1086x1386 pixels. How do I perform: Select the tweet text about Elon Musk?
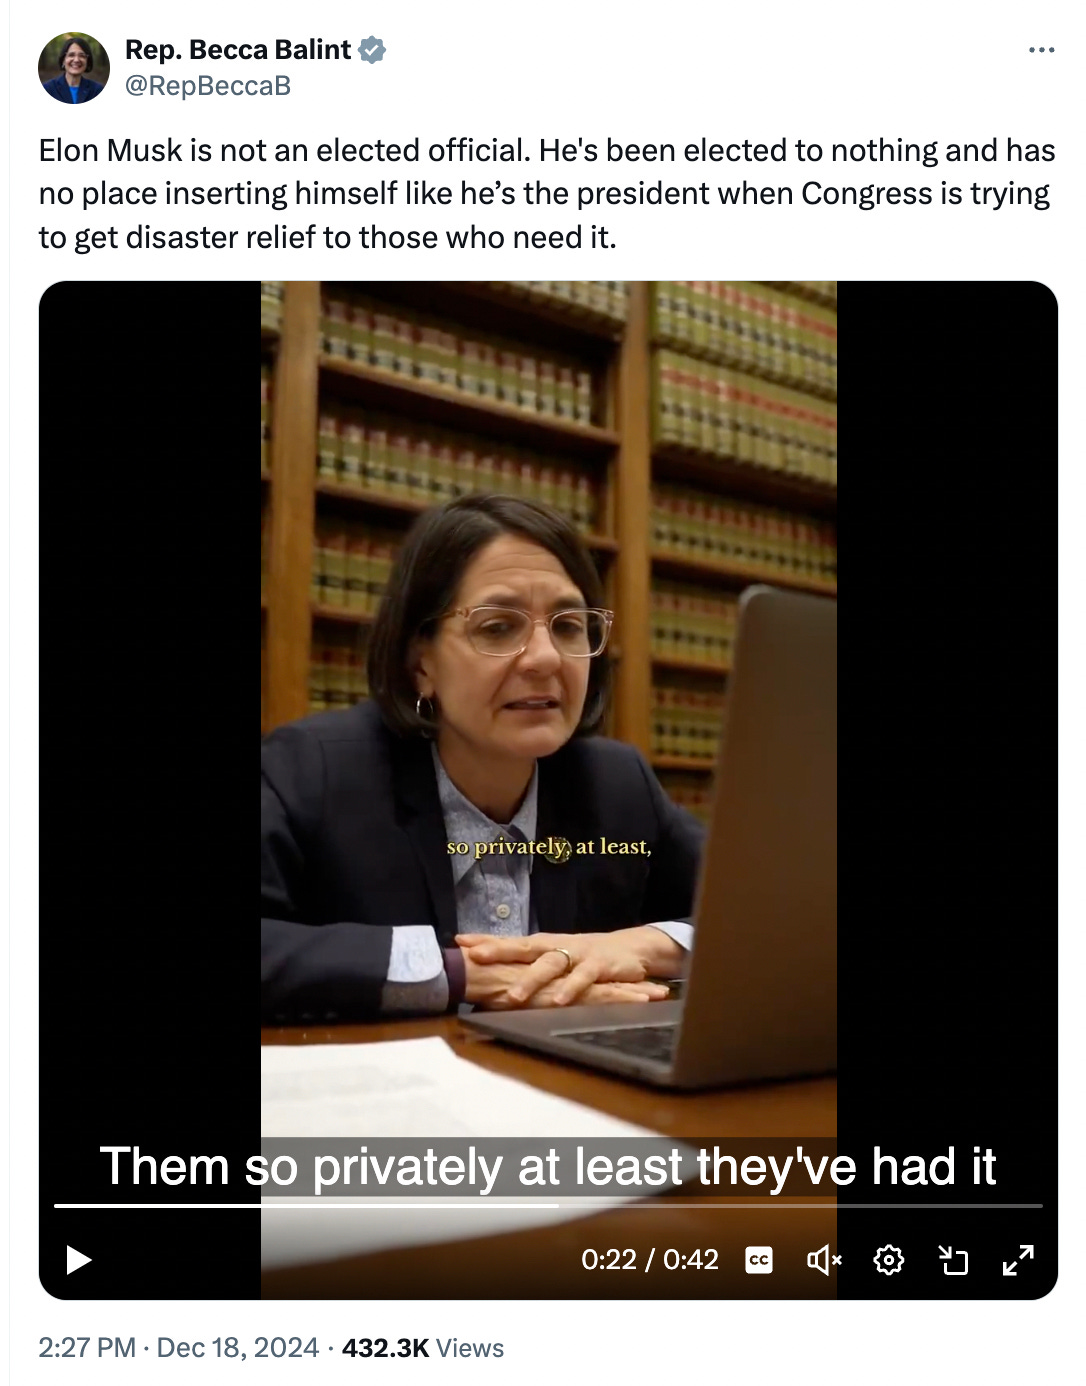[547, 194]
